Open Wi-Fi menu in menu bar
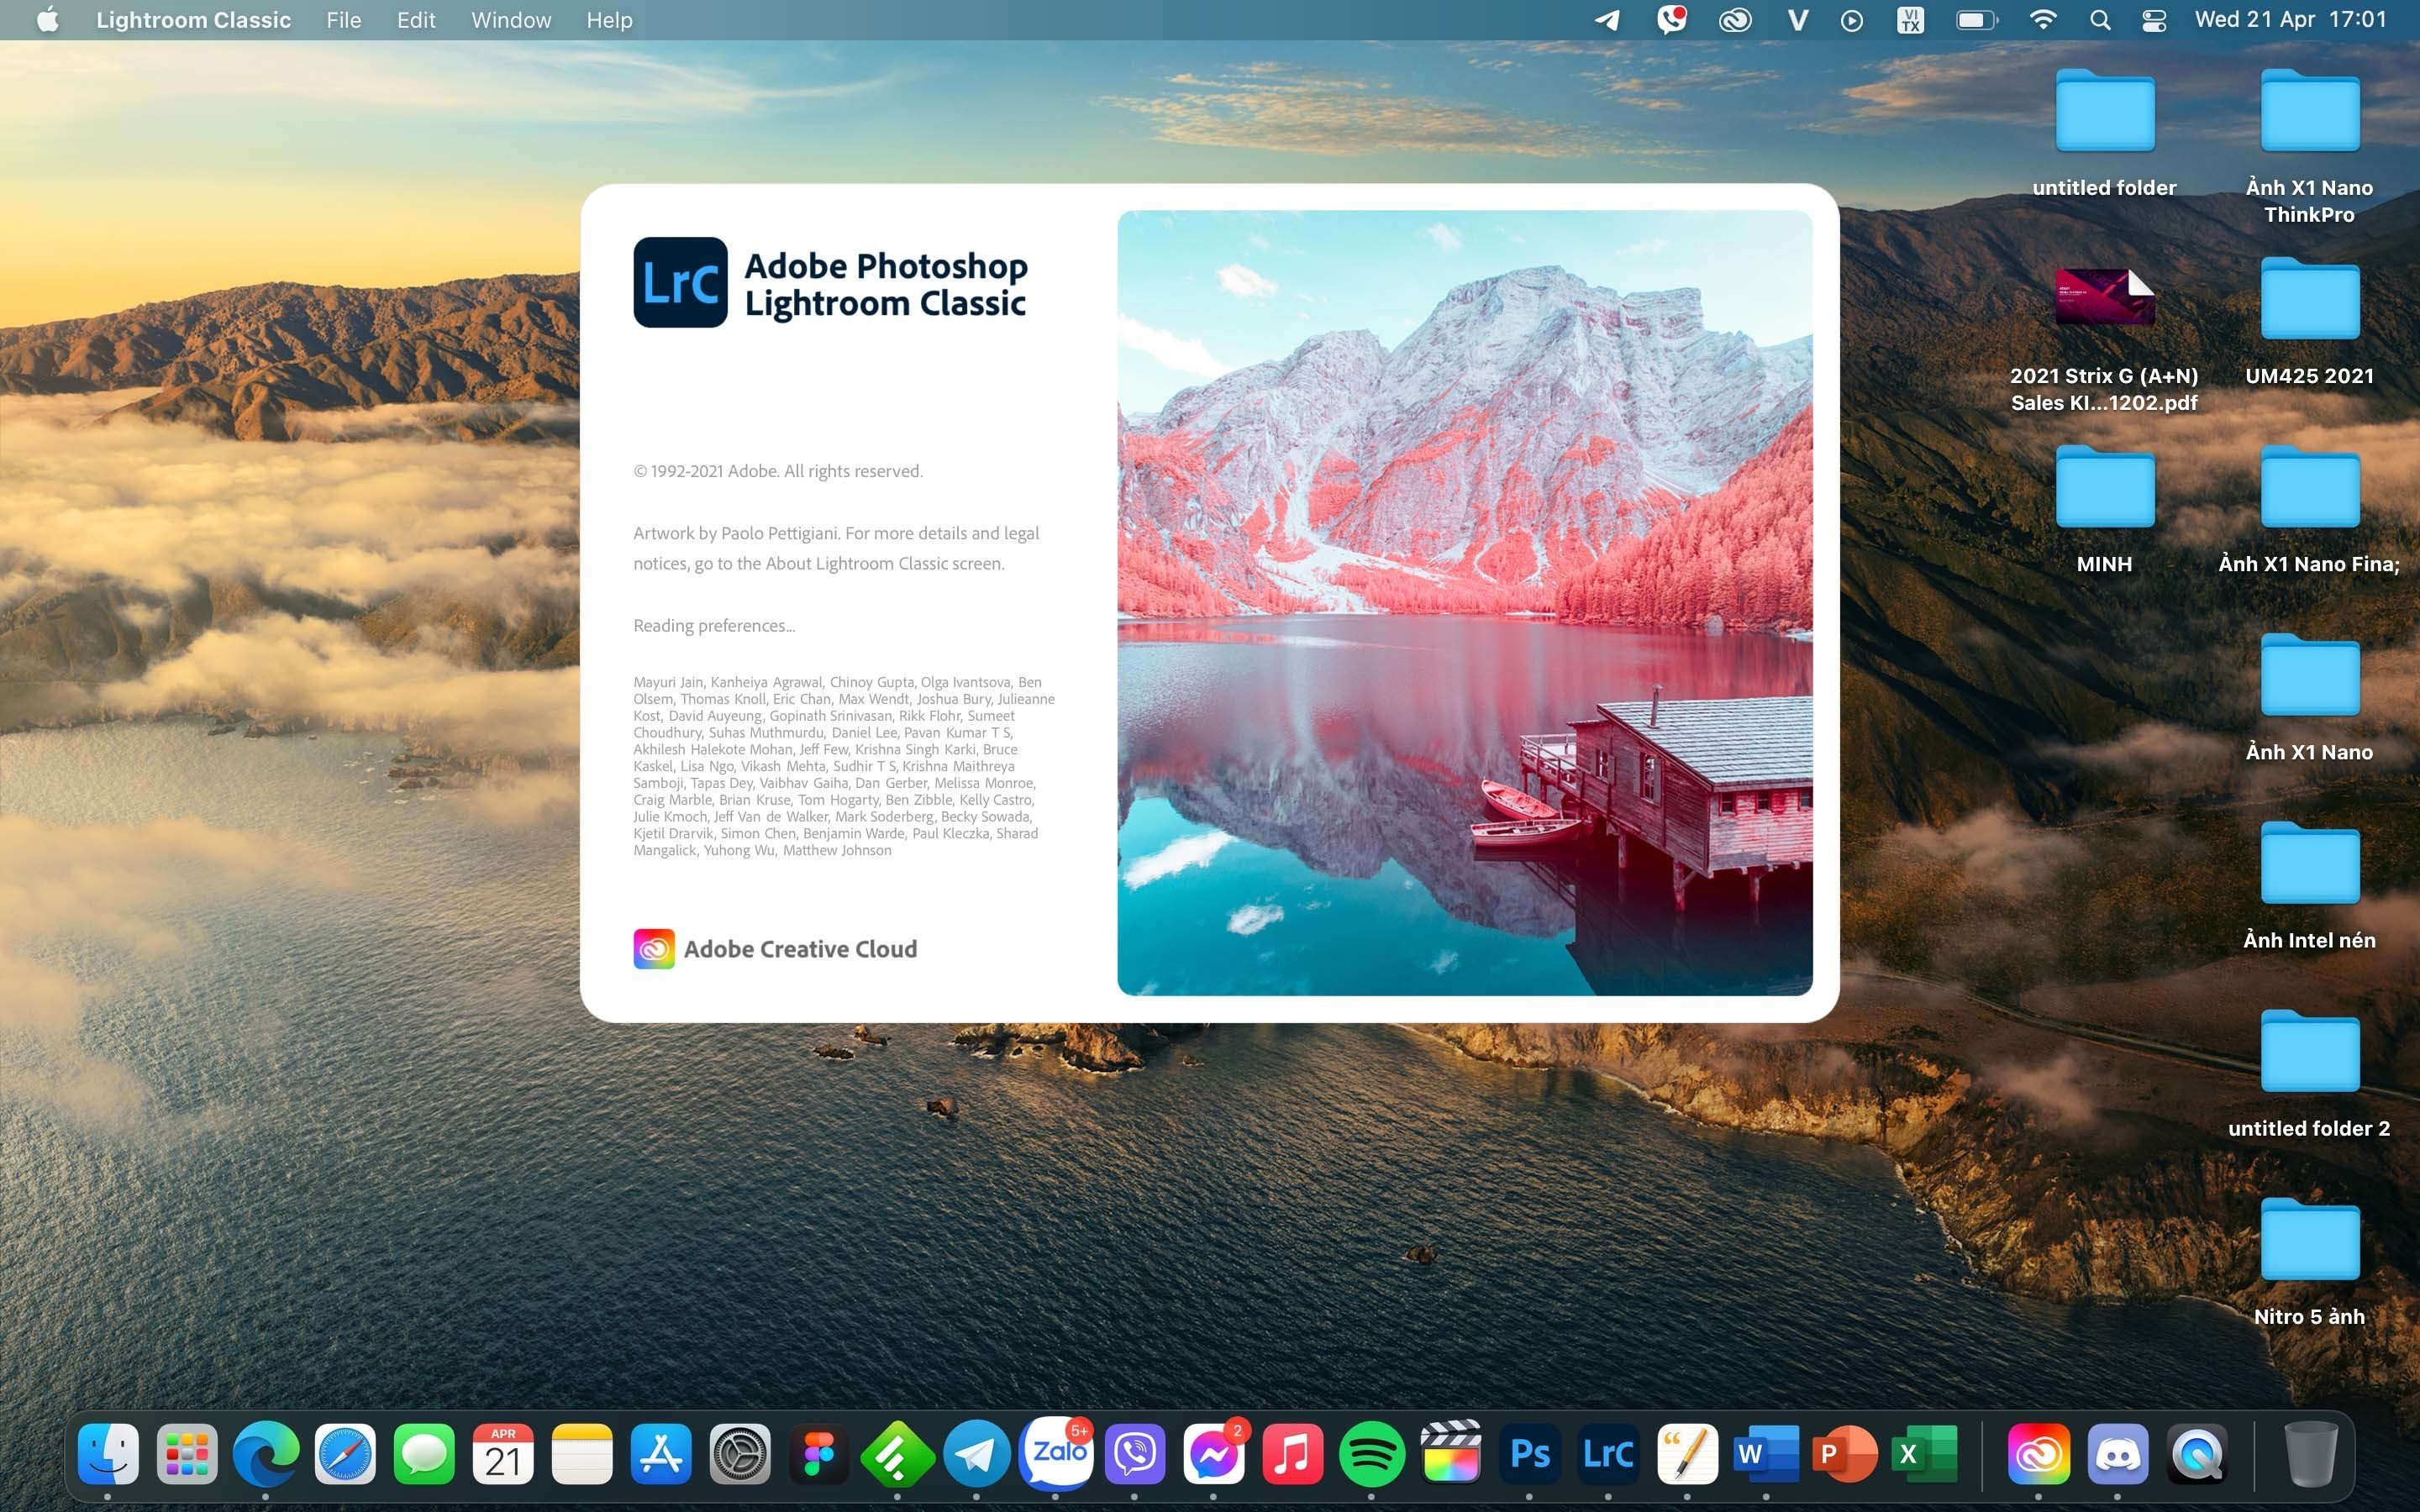The height and width of the screenshot is (1512, 2420). (x=2042, y=20)
